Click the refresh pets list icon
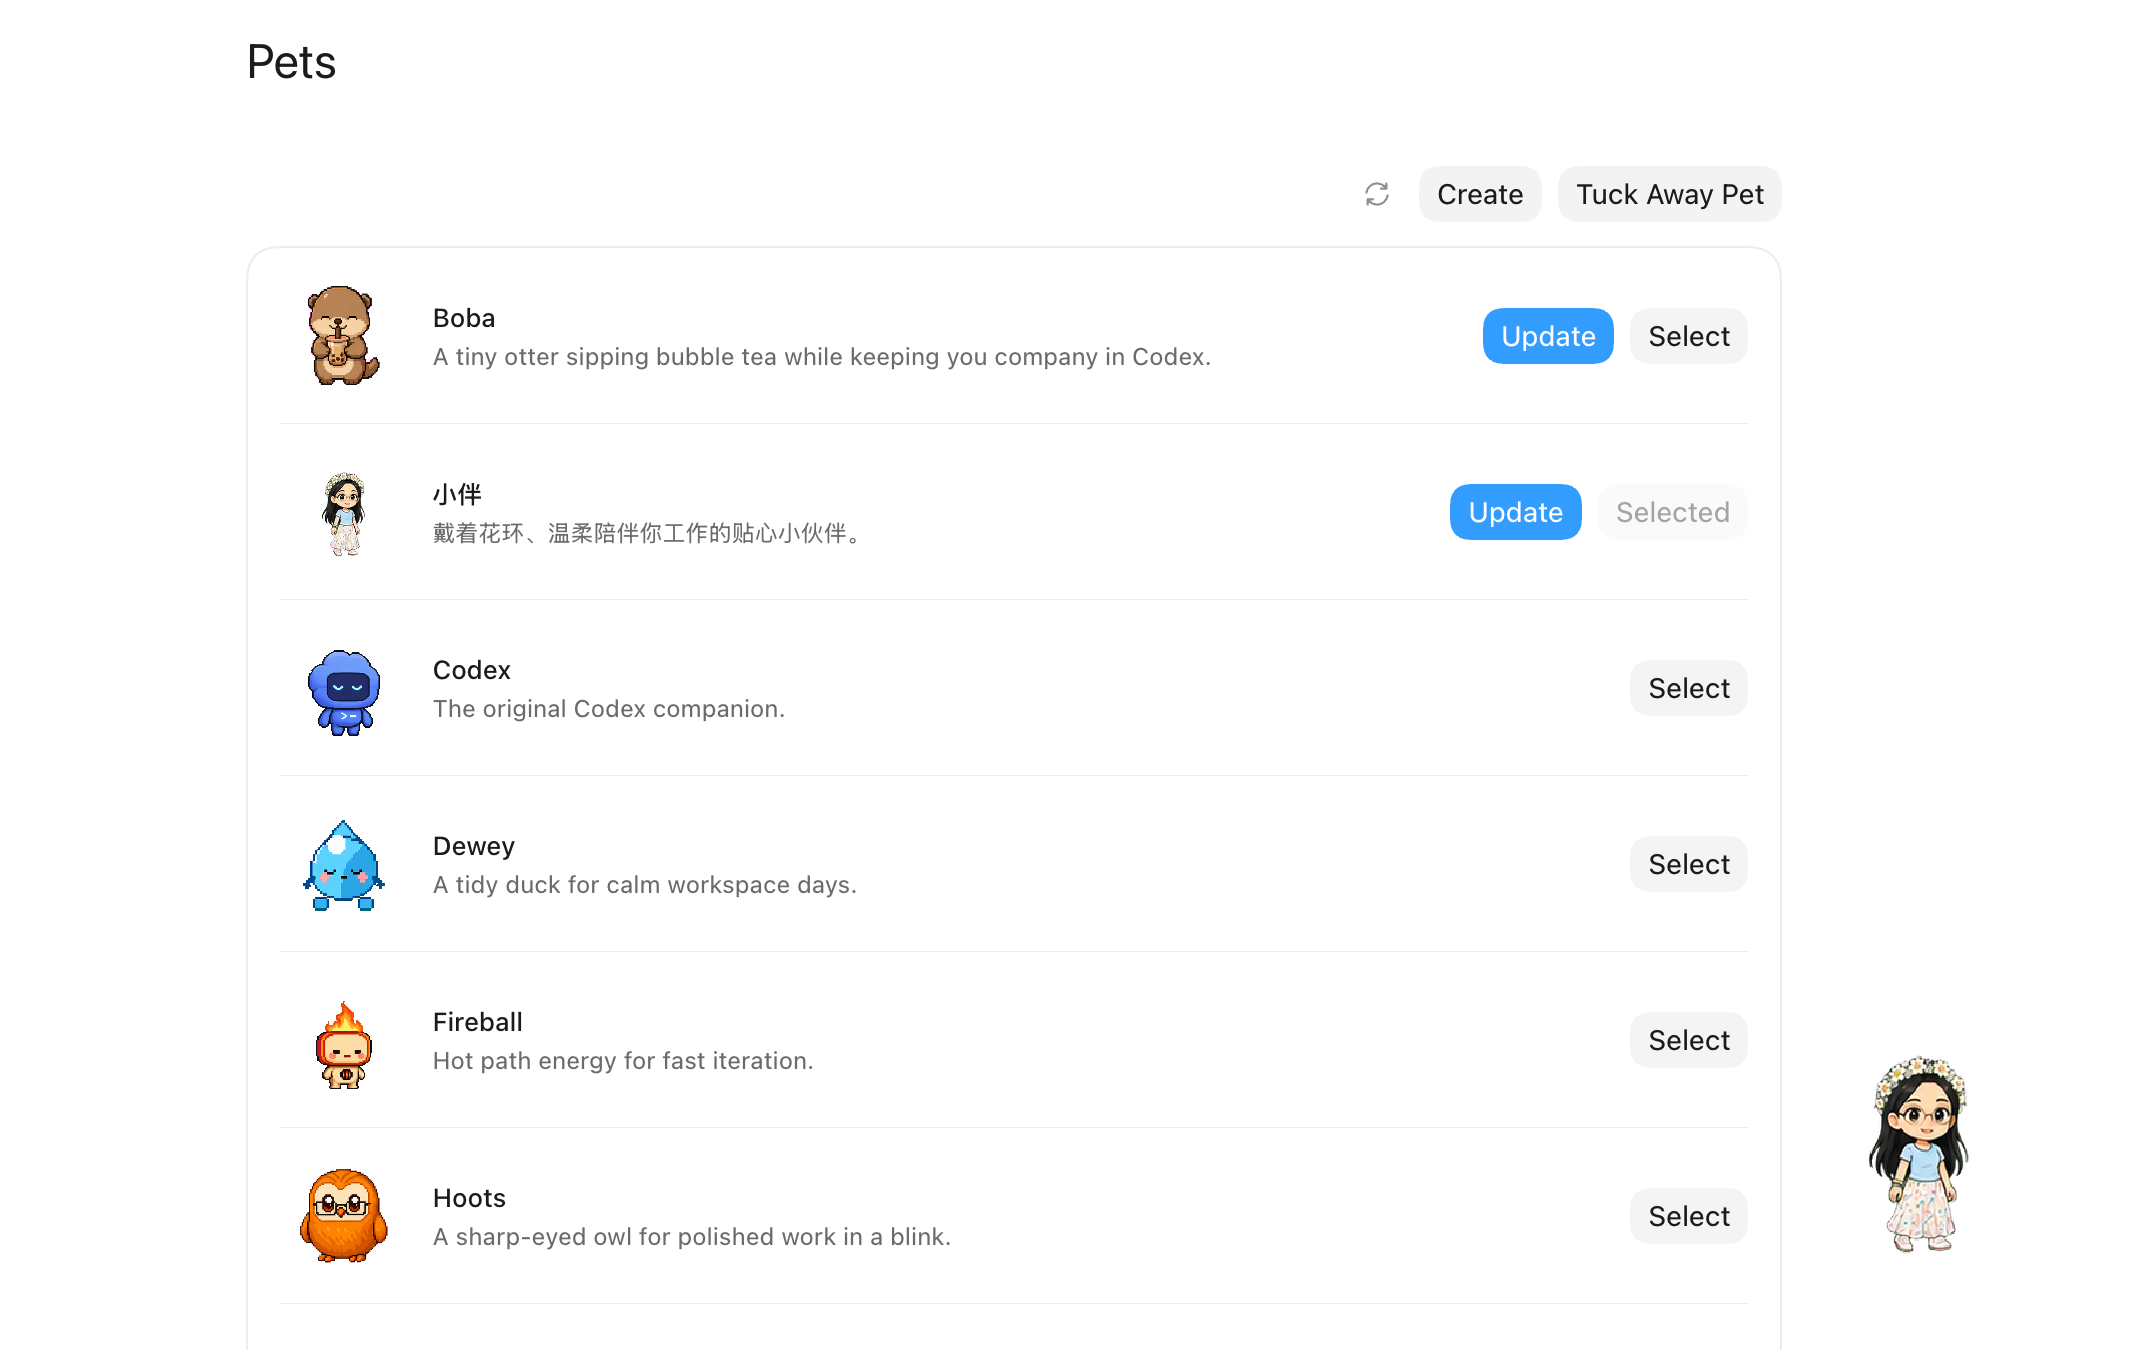 [1377, 194]
